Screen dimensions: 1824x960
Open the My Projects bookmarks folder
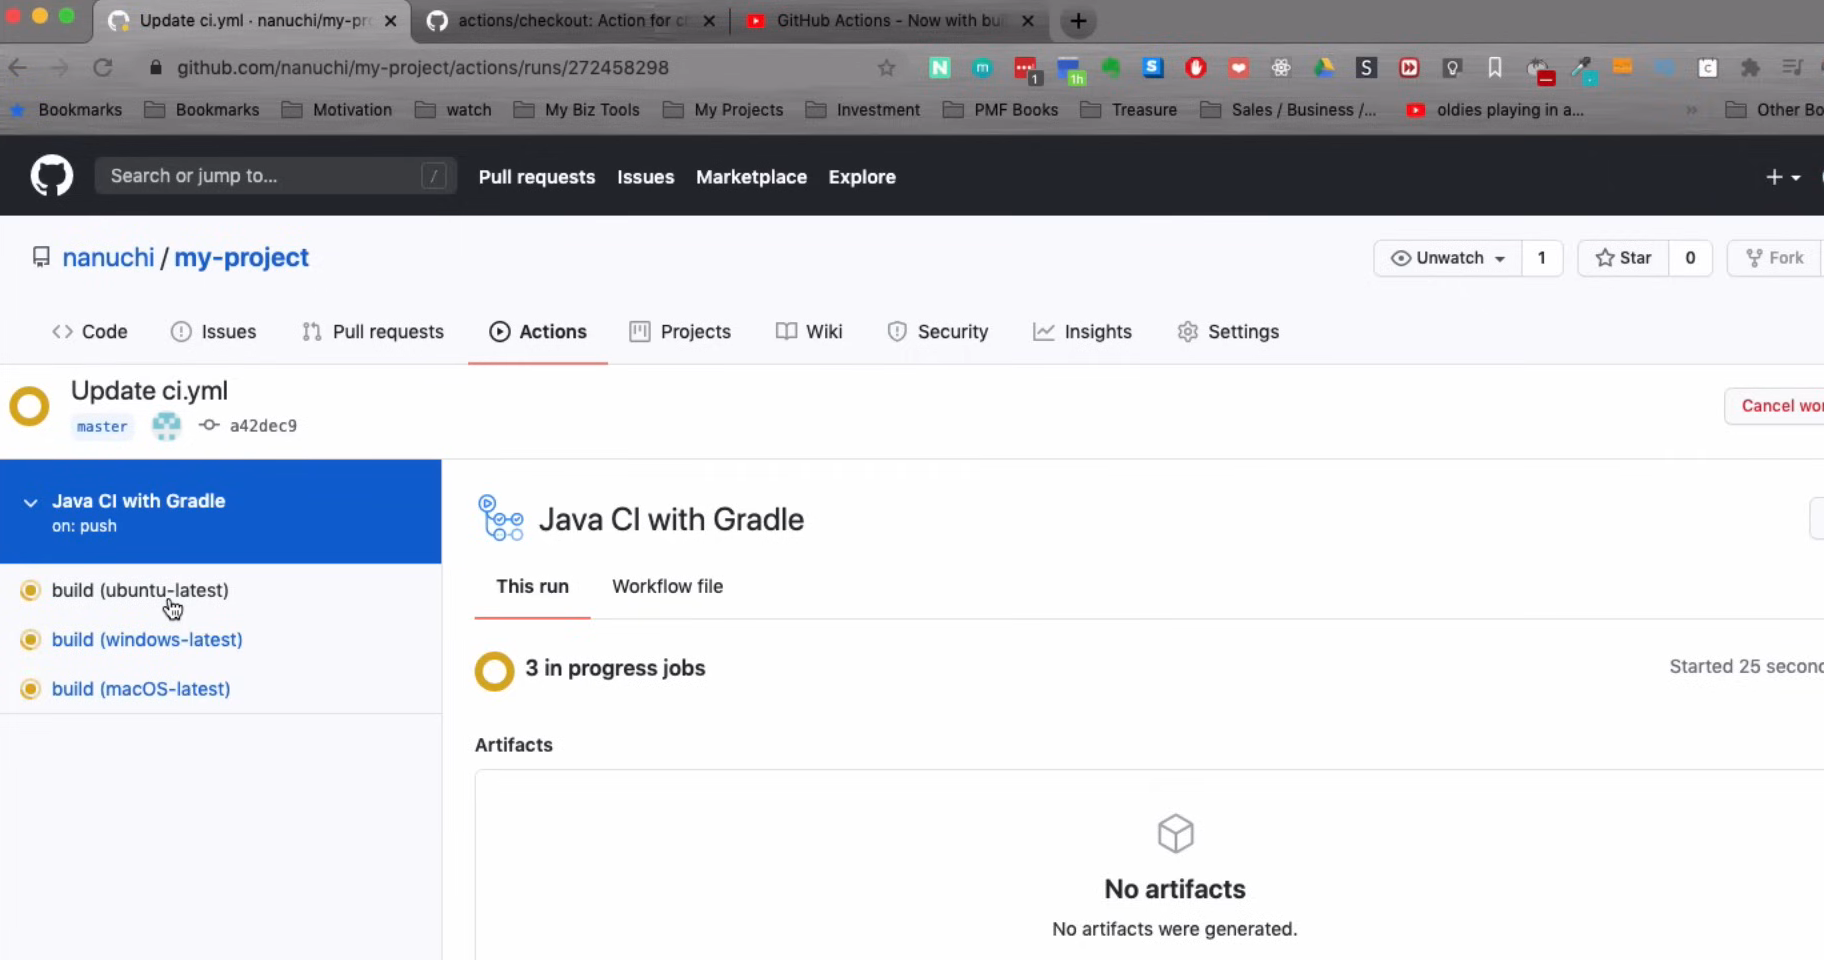(x=724, y=110)
